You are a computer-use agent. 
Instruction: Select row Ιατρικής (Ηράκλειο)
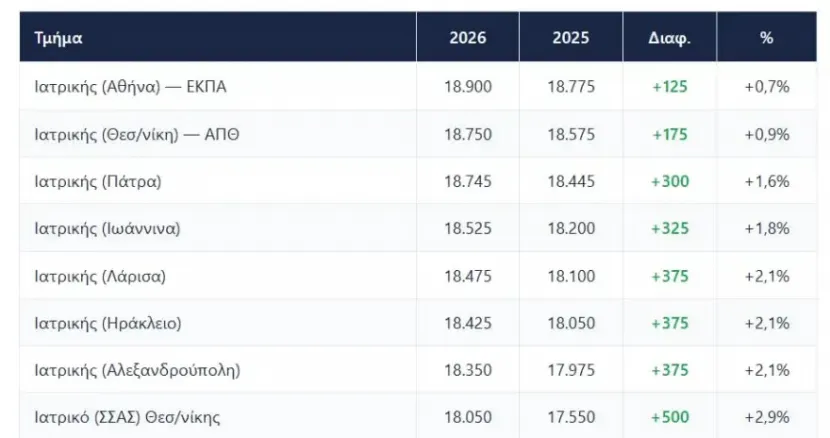pos(418,323)
